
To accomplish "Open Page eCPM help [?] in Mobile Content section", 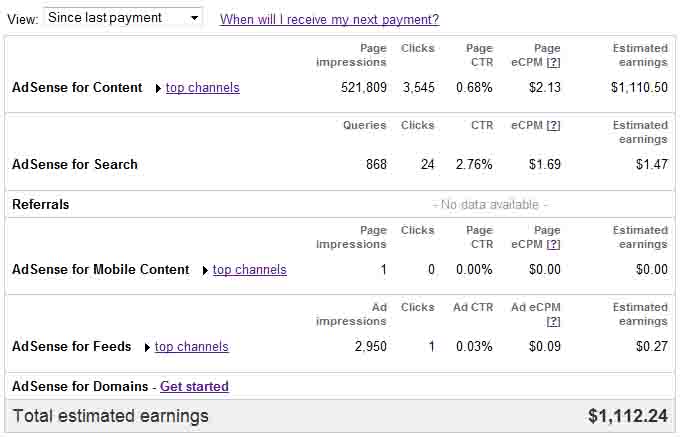I will [553, 245].
